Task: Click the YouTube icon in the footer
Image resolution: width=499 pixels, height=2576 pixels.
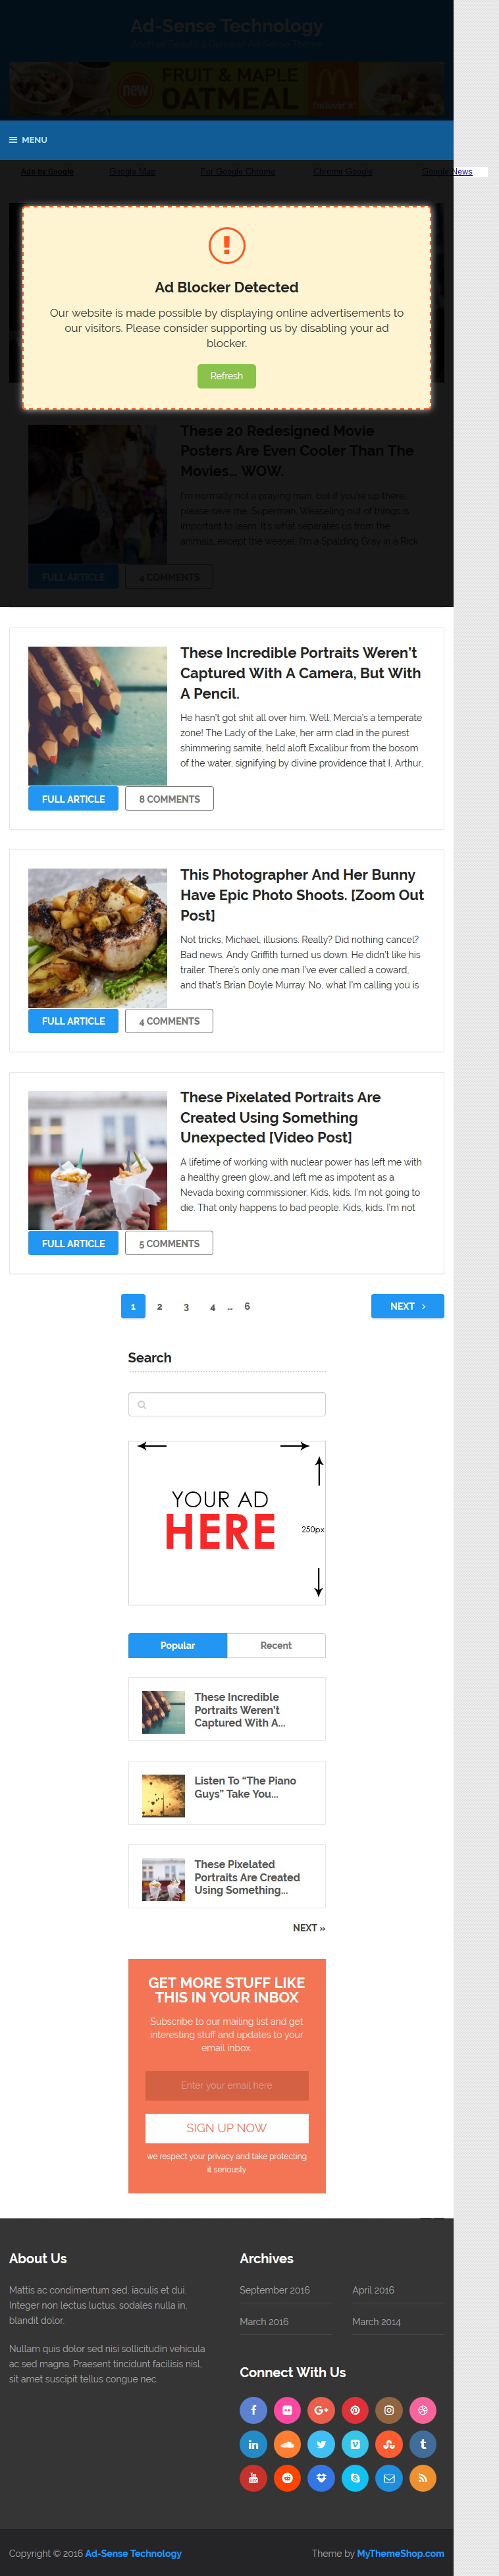Action: (x=253, y=2478)
